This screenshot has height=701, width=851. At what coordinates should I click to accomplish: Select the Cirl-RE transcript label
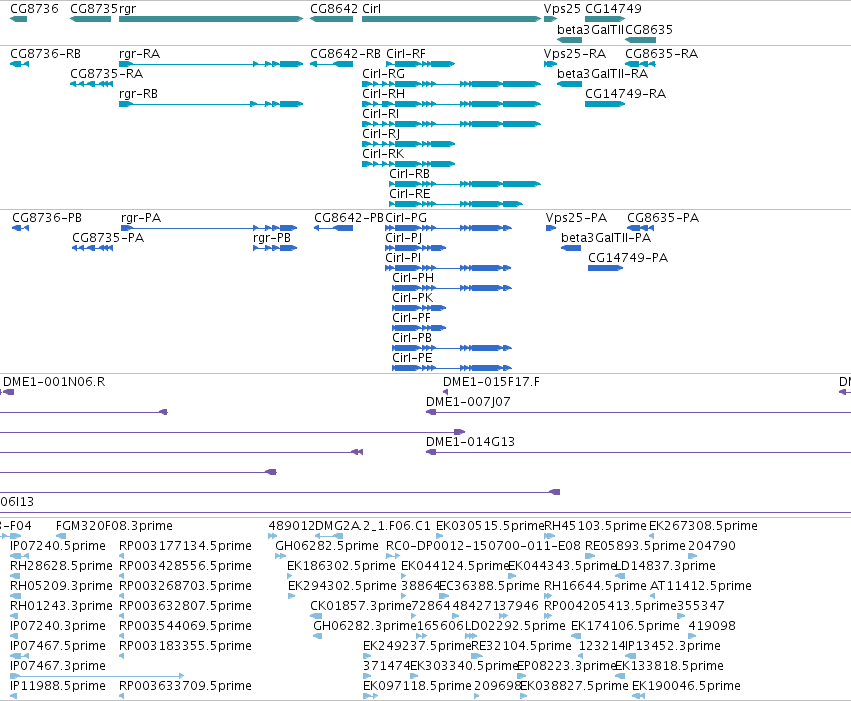tap(409, 194)
